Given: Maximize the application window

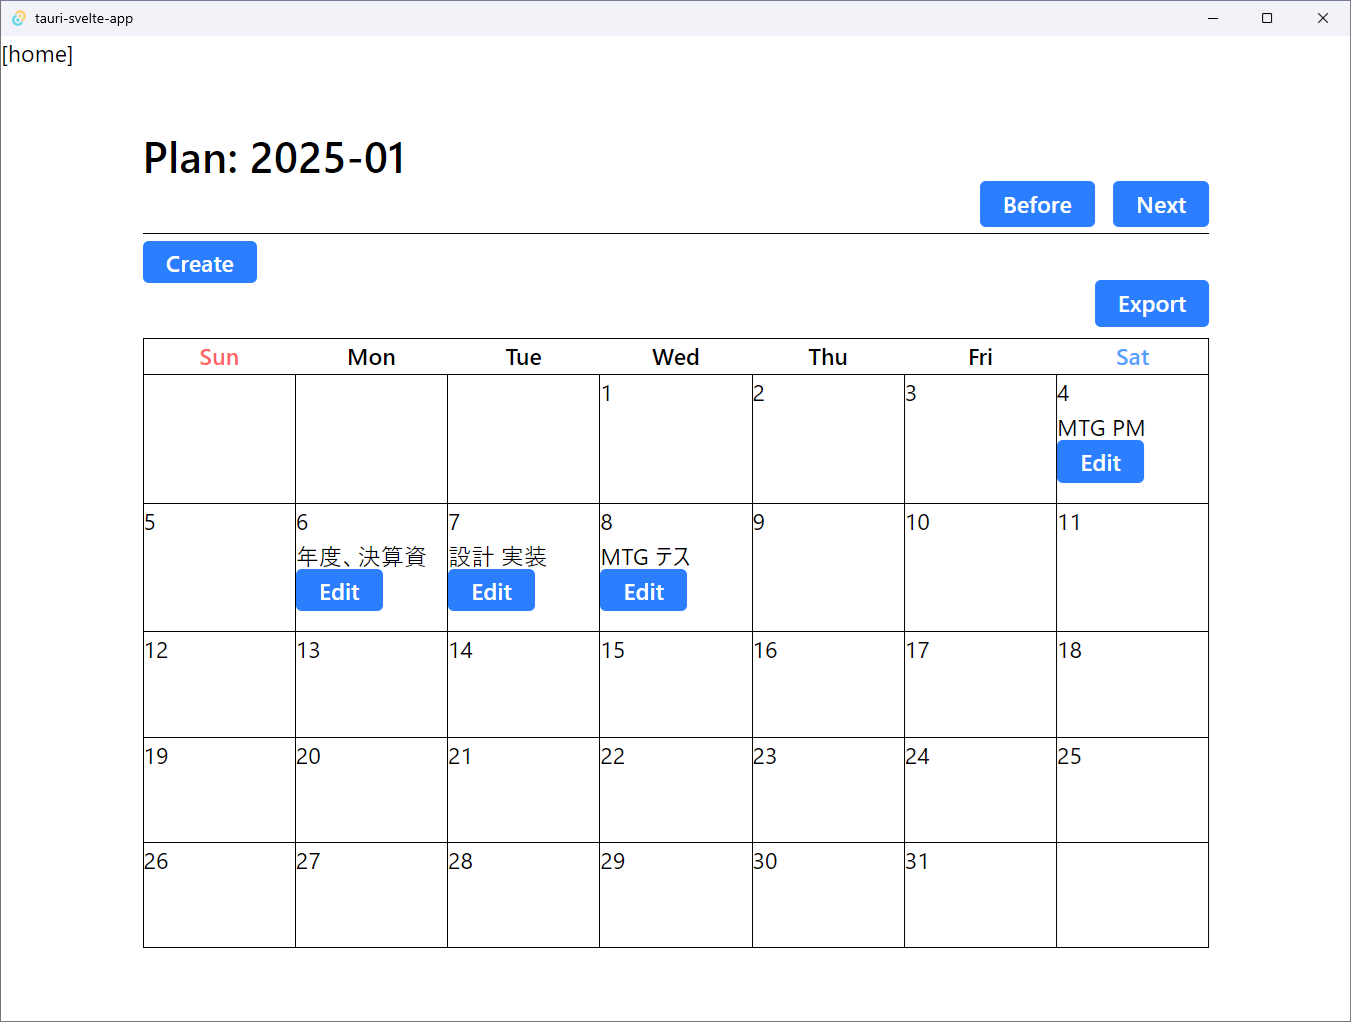Looking at the screenshot, I should click(x=1267, y=18).
